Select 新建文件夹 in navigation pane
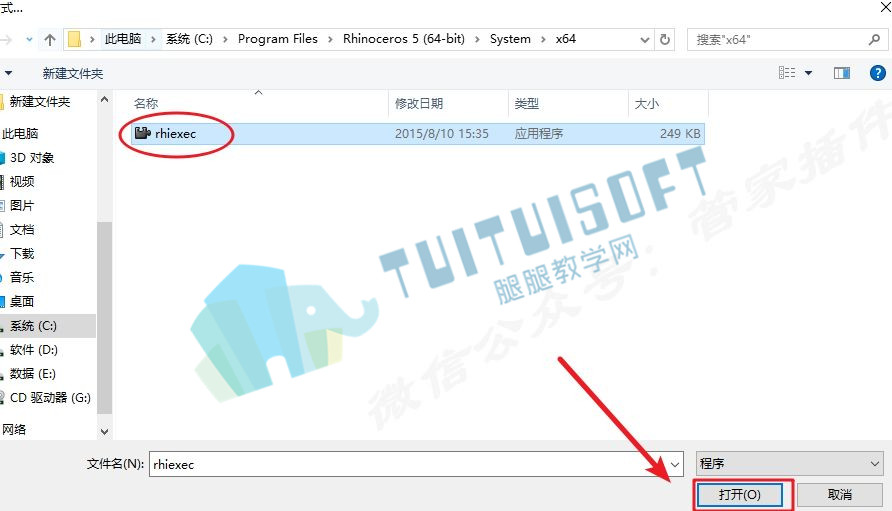Image resolution: width=892 pixels, height=511 pixels. [x=40, y=101]
